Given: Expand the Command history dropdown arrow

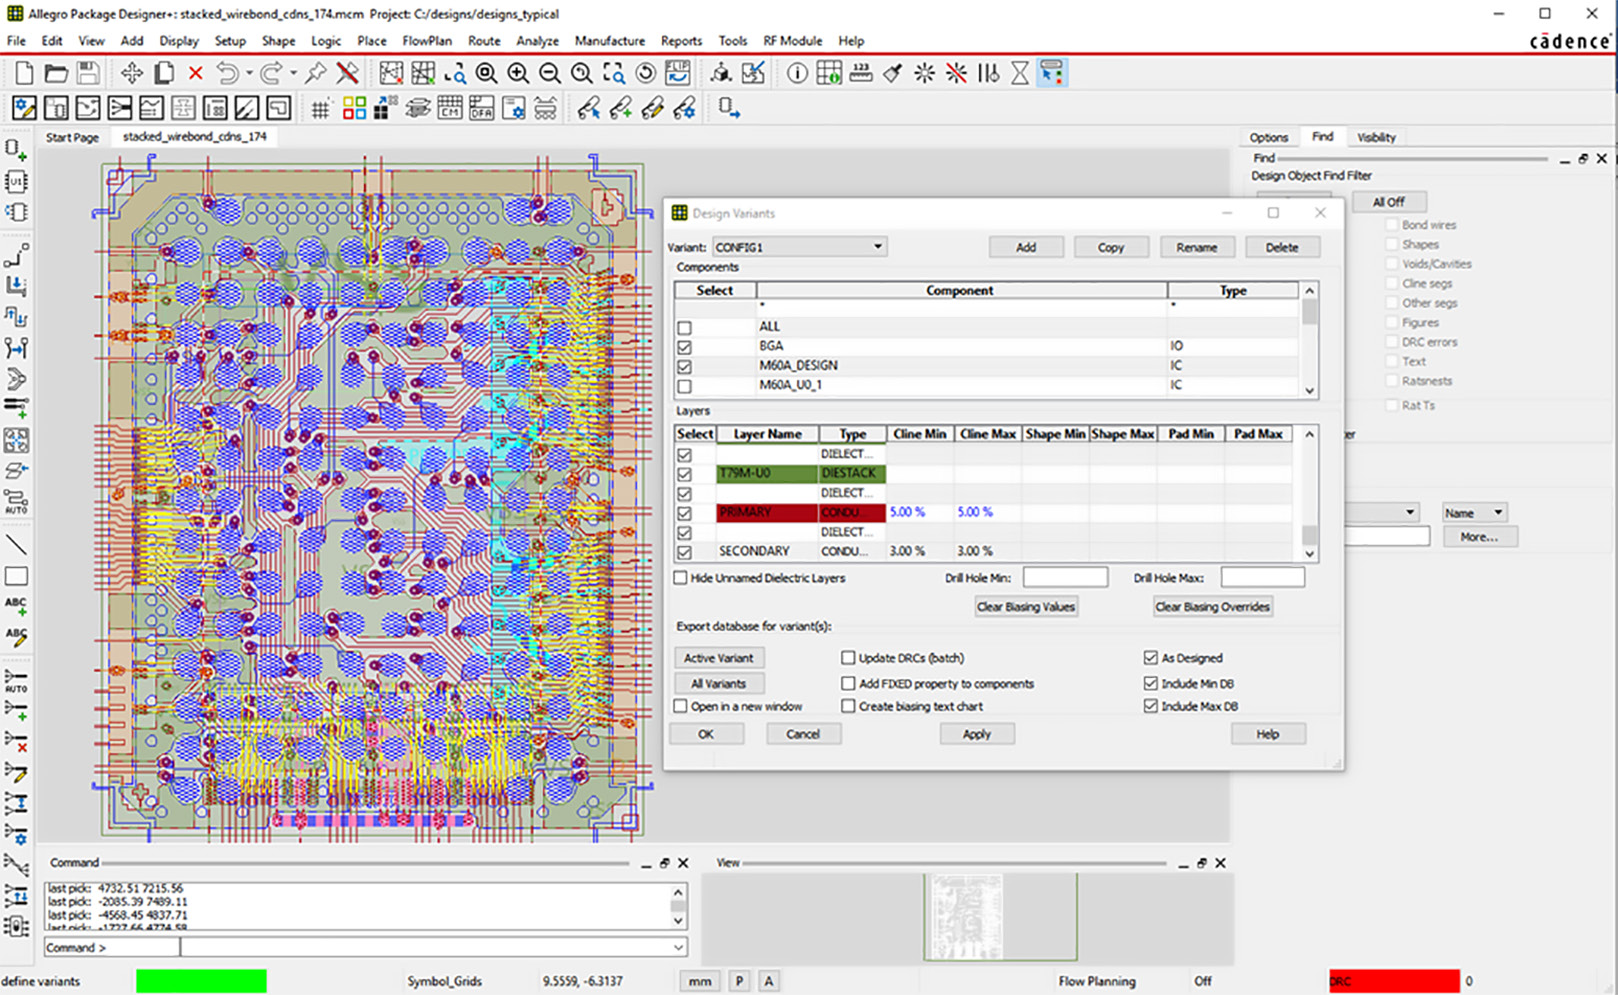Looking at the screenshot, I should point(678,947).
